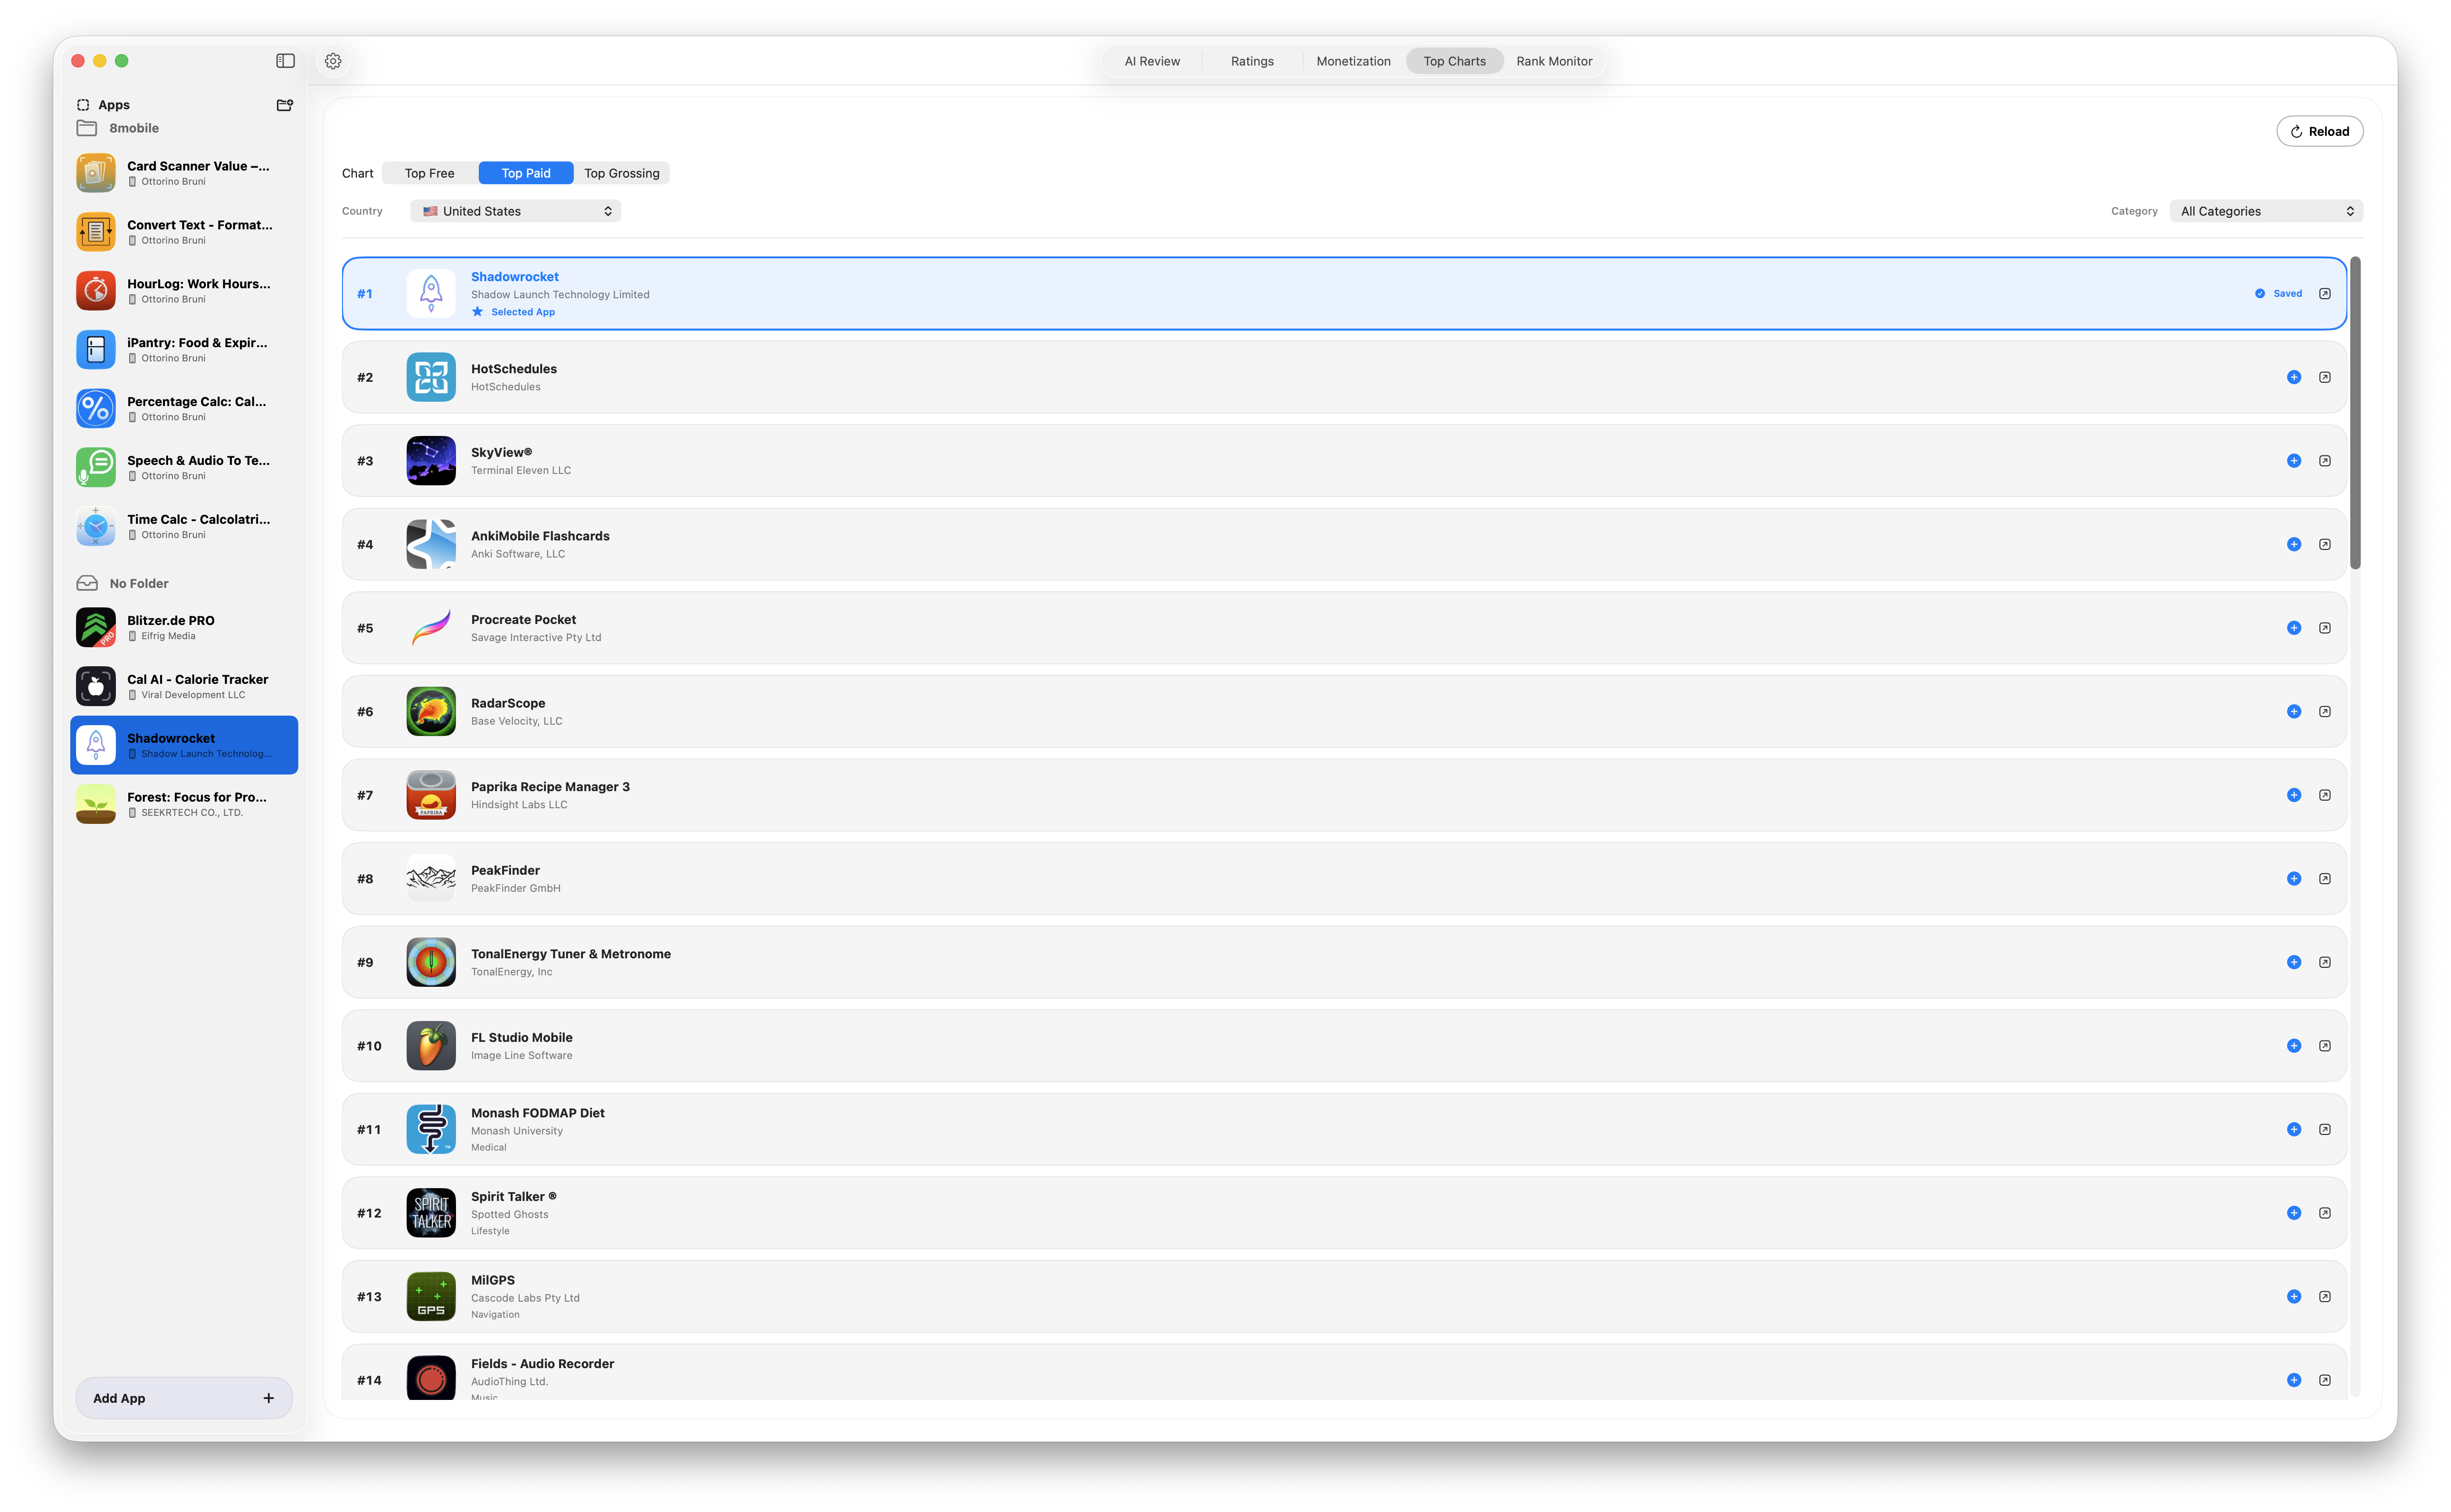This screenshot has height=1512, width=2451.
Task: Select Blitzer.de PRO in sidebar
Action: point(184,628)
